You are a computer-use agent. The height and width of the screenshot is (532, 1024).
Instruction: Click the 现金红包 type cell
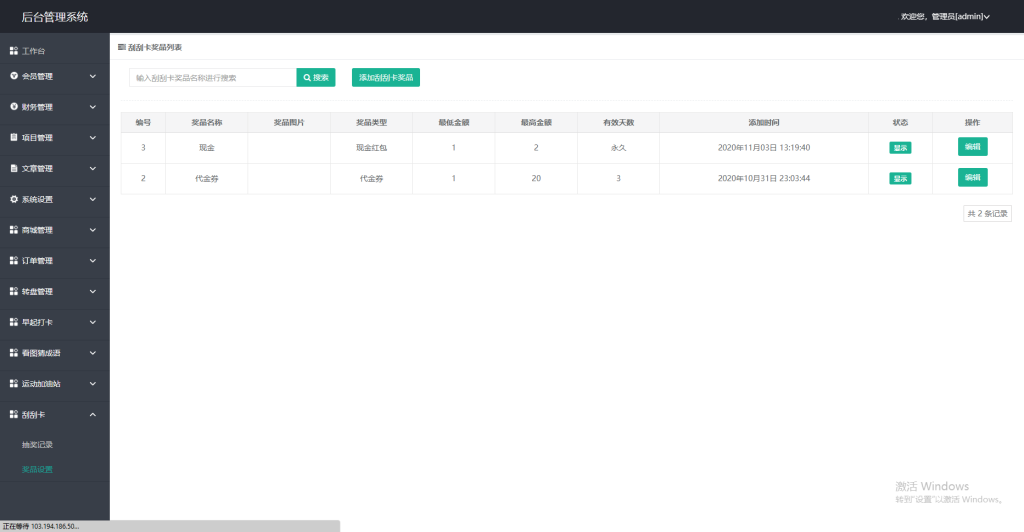click(371, 148)
